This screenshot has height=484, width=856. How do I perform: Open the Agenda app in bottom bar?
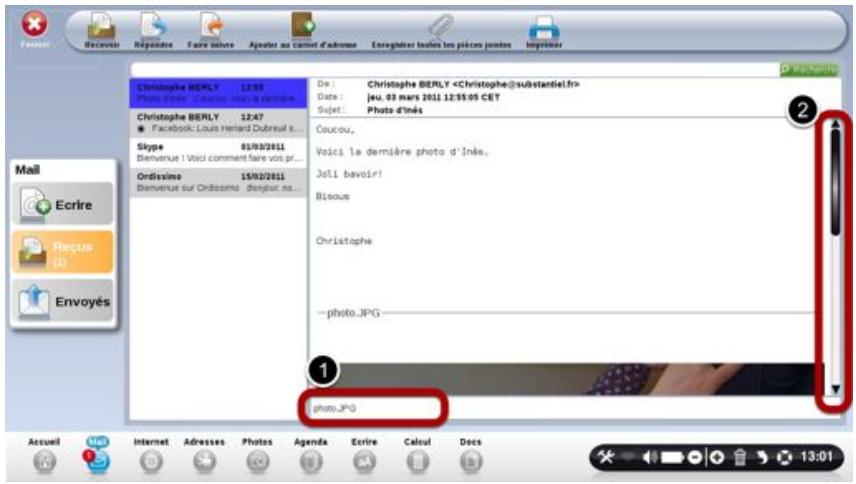[x=311, y=456]
